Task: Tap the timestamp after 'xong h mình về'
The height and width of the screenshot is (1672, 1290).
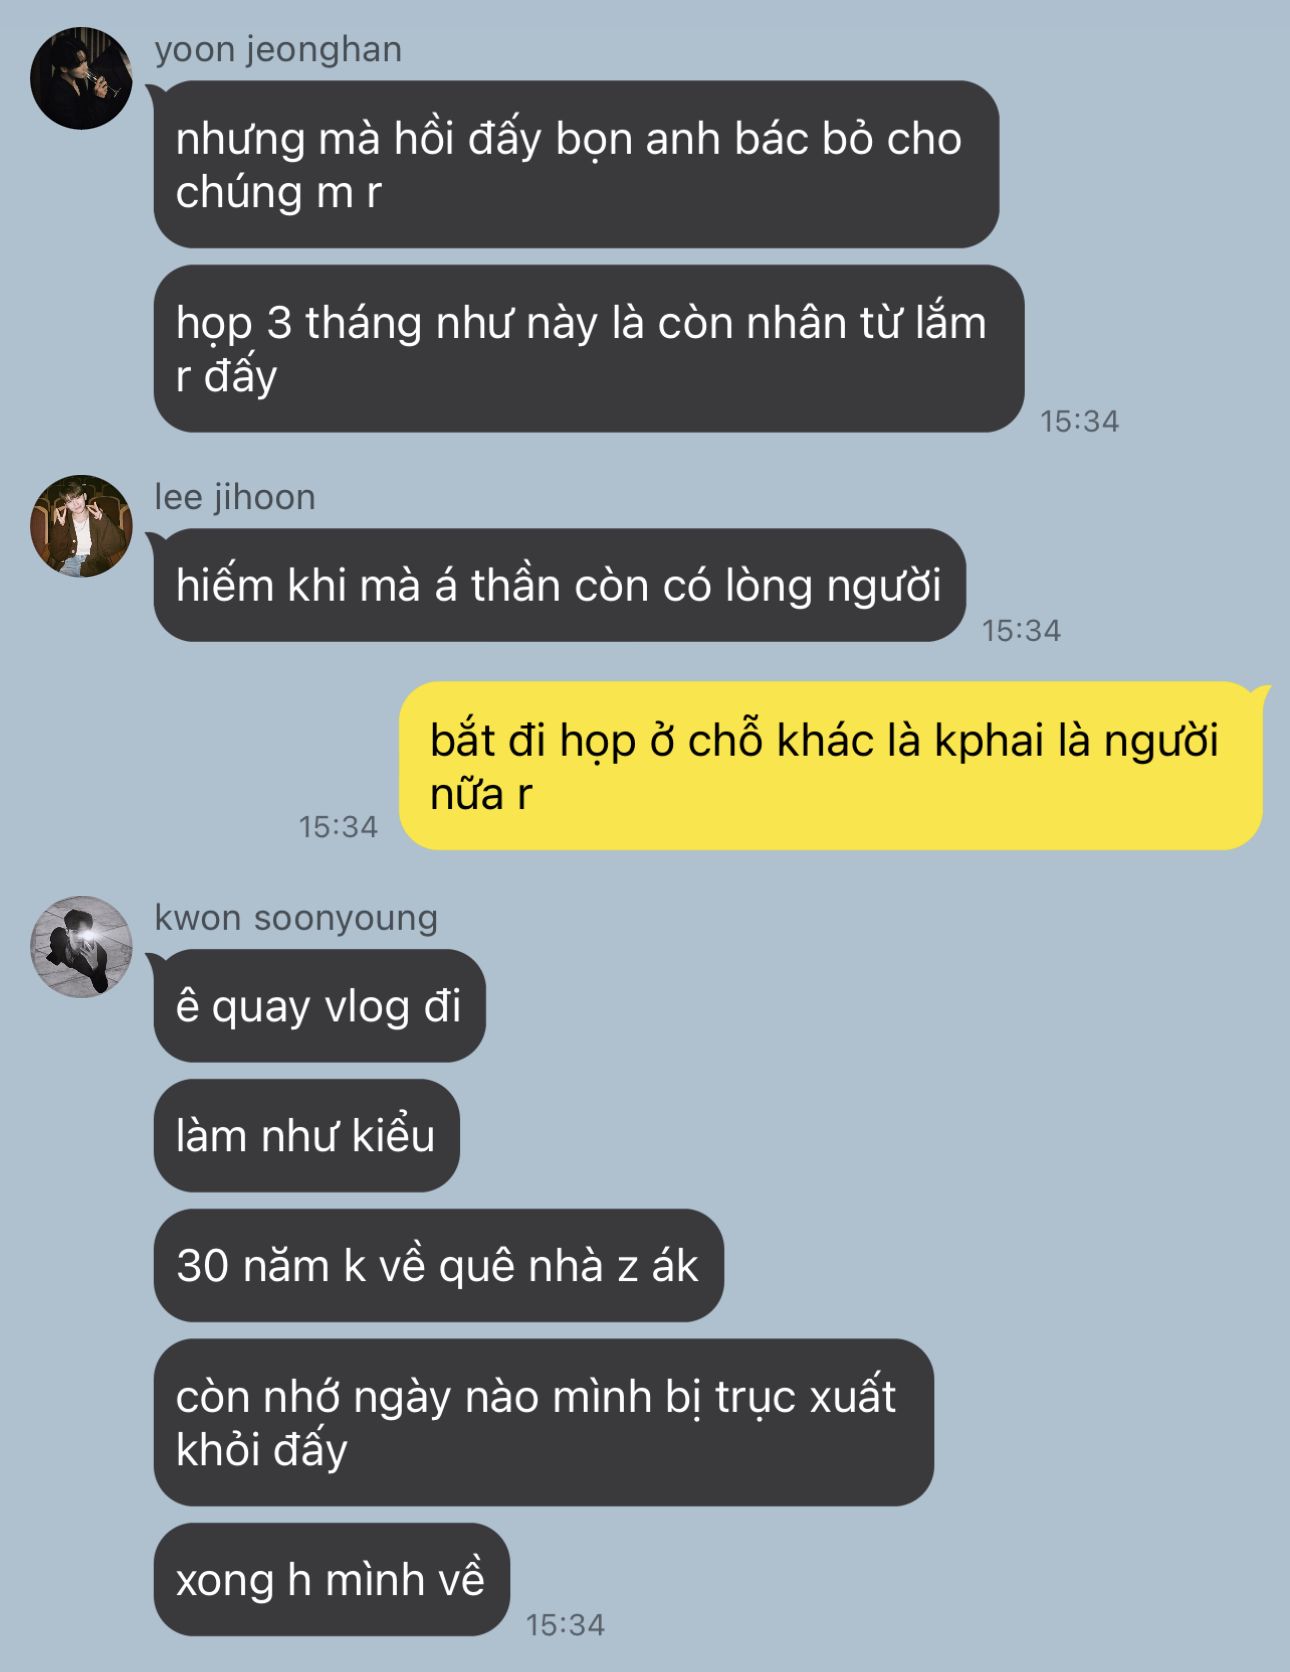Action: [565, 1625]
